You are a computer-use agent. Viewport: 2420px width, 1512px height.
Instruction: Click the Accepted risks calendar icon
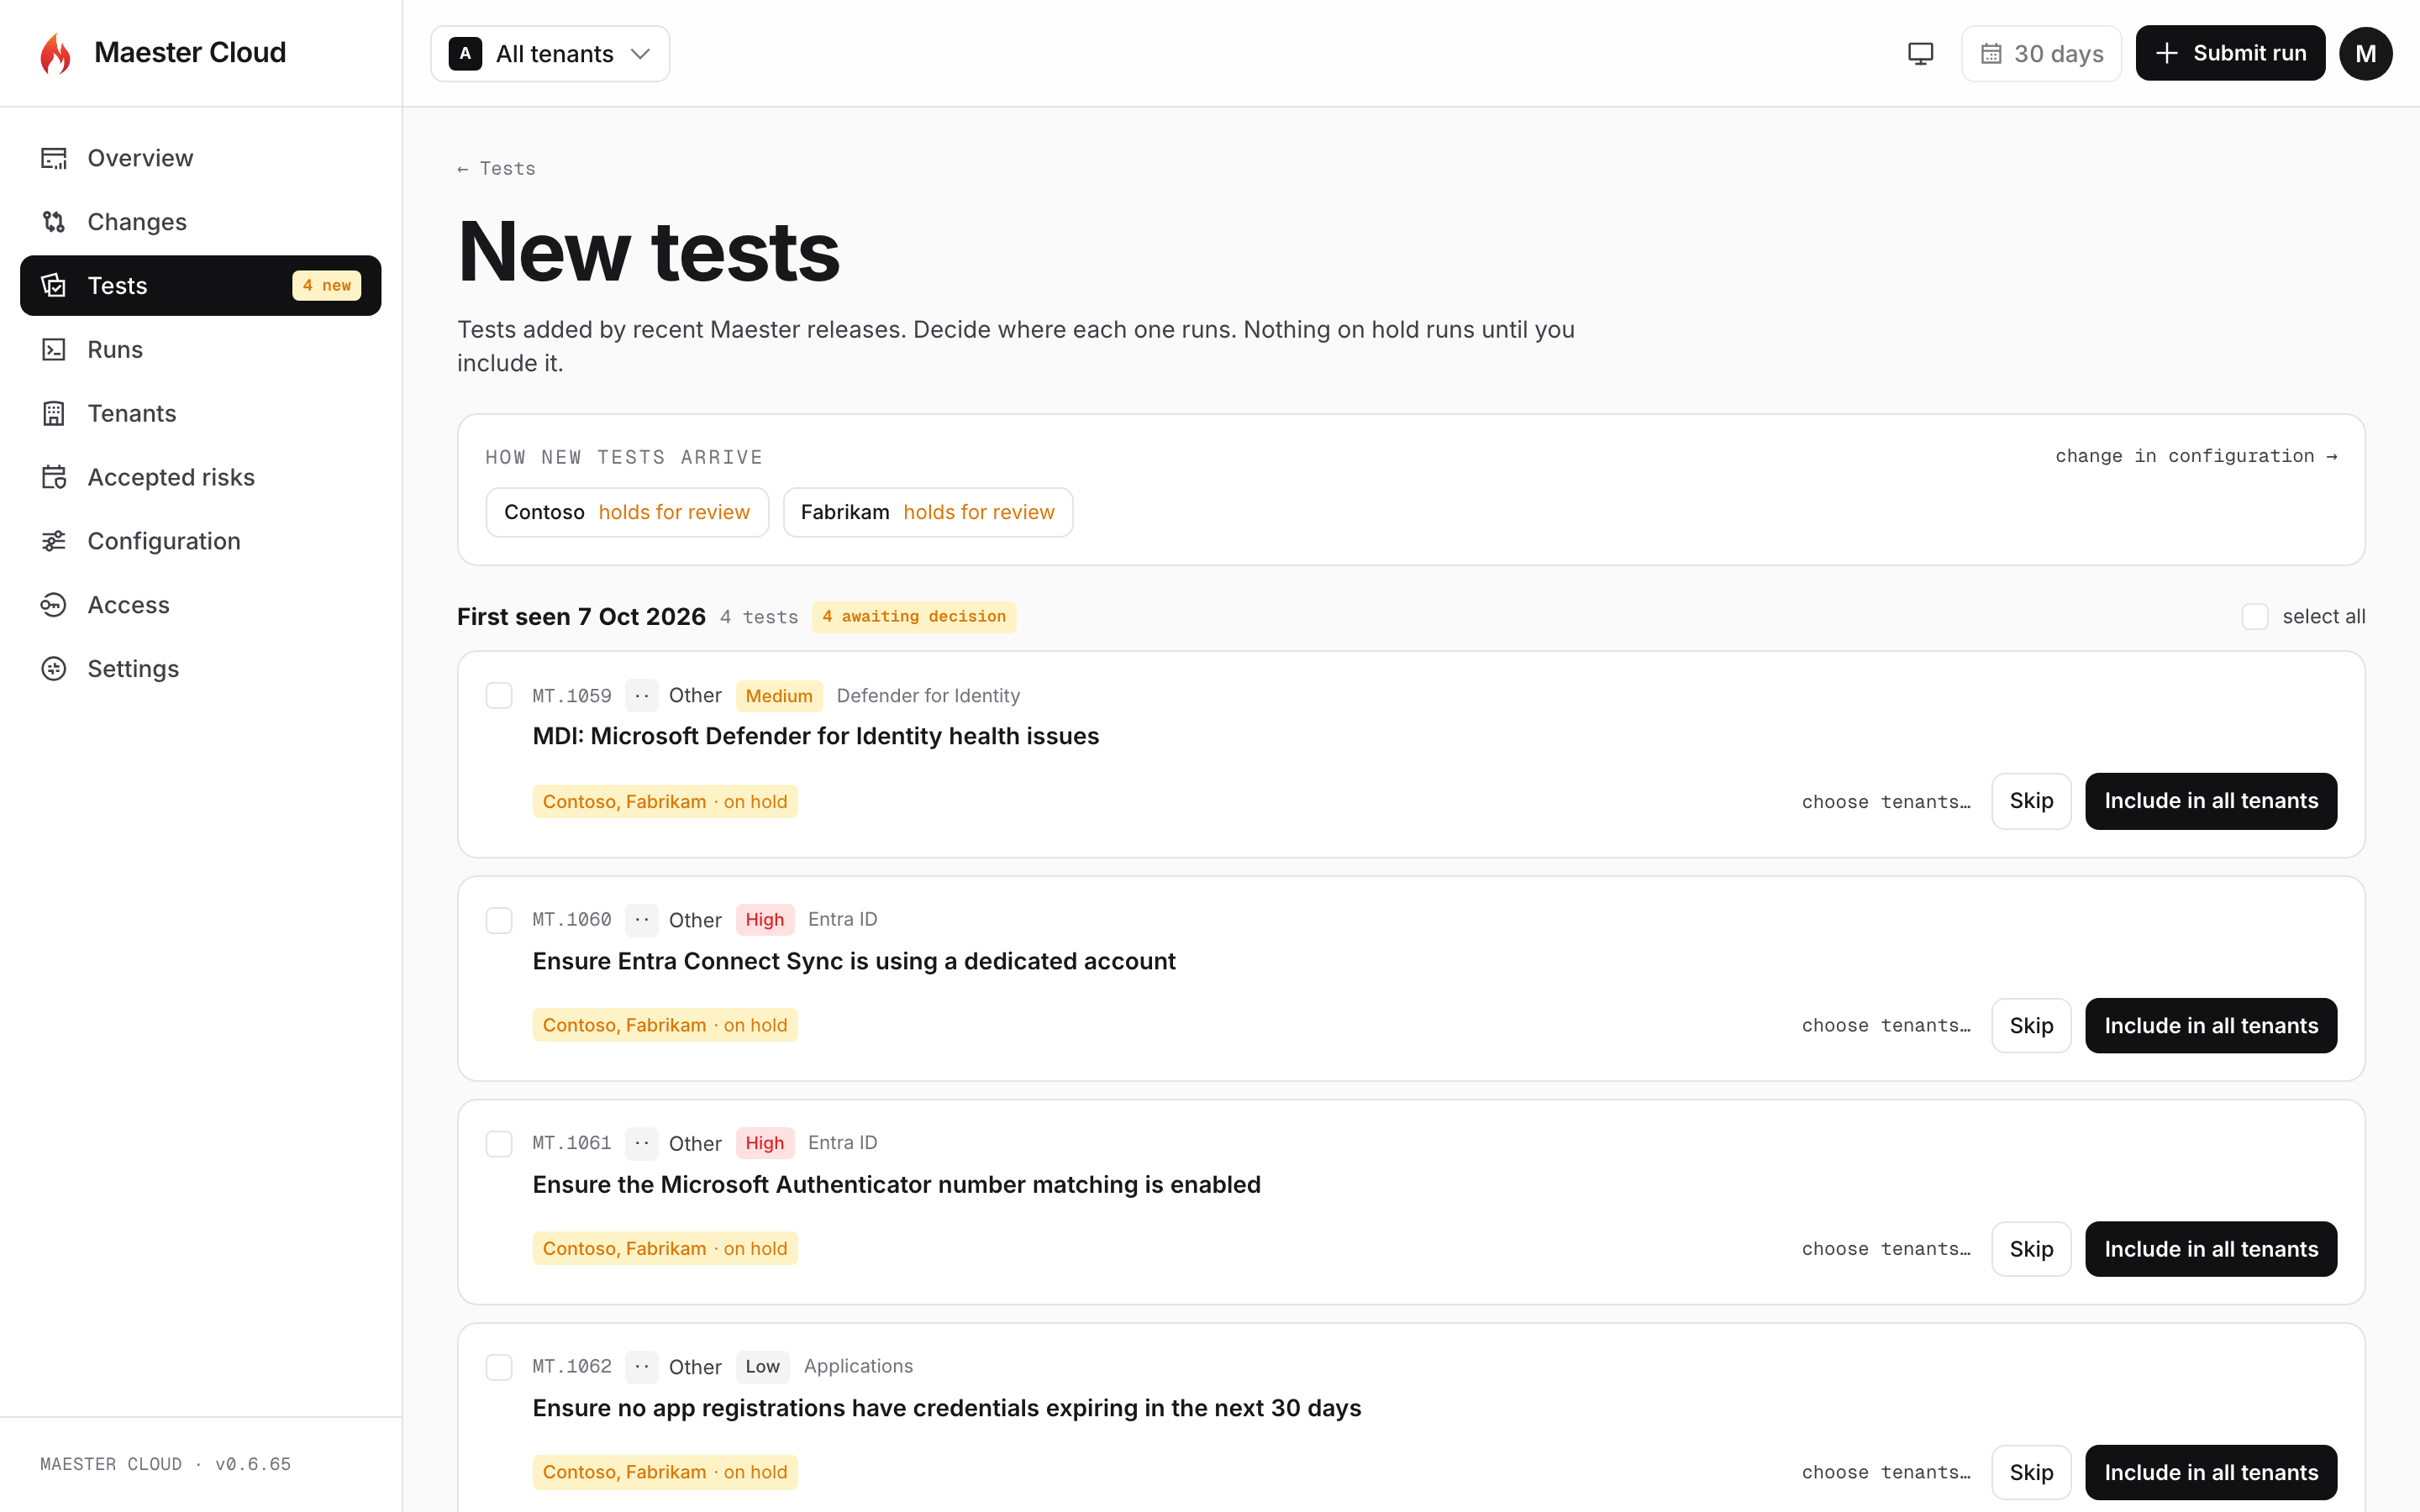coord(54,478)
